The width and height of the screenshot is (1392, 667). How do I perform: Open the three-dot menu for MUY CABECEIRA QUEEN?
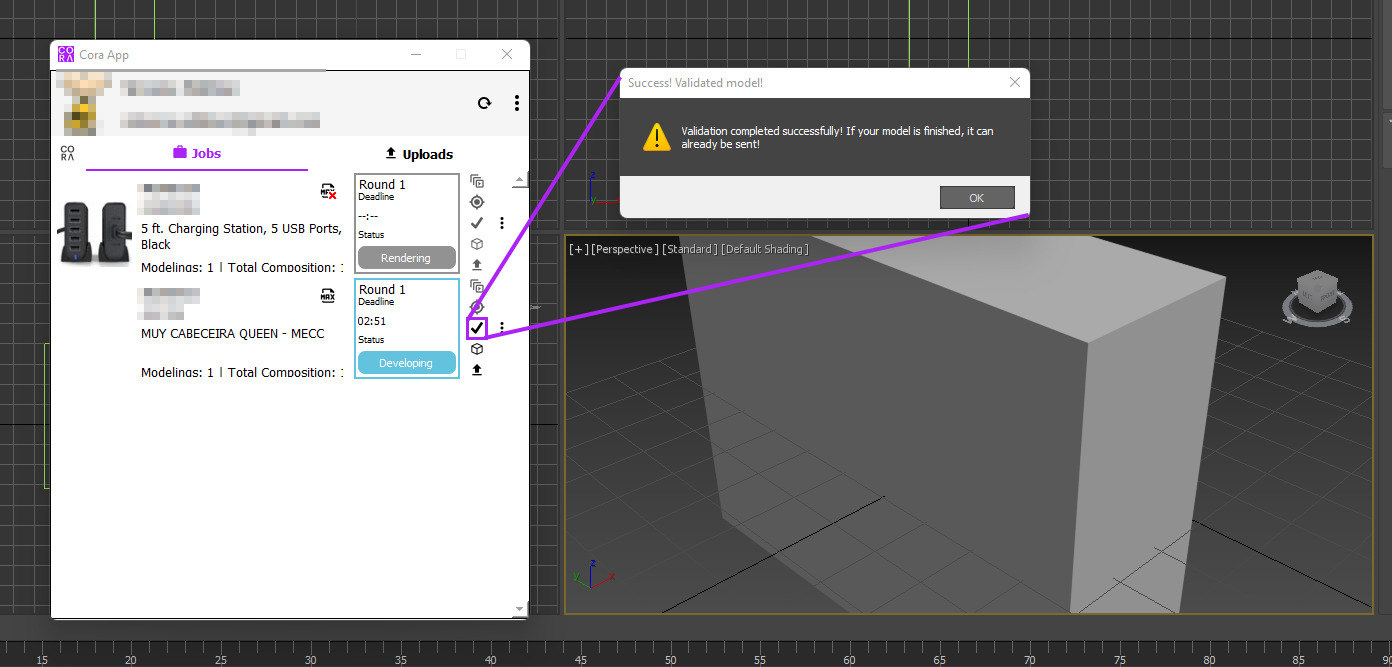pos(502,328)
